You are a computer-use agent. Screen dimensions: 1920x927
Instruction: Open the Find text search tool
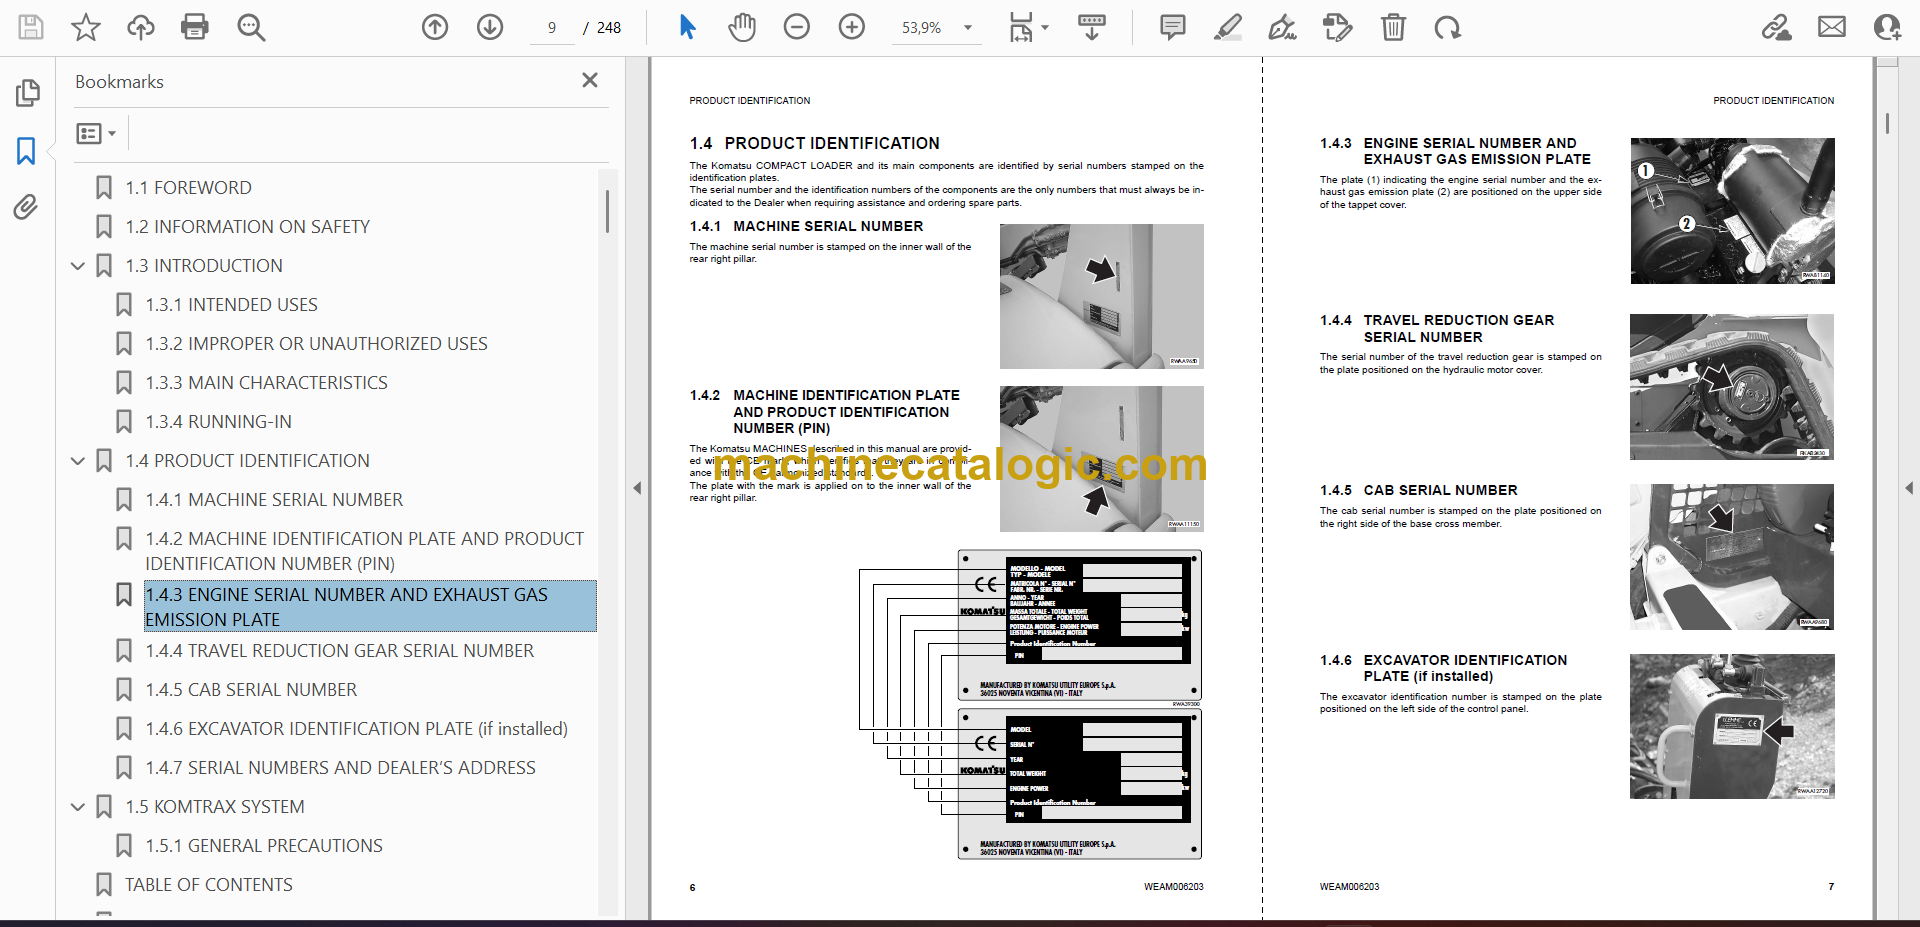tap(251, 27)
